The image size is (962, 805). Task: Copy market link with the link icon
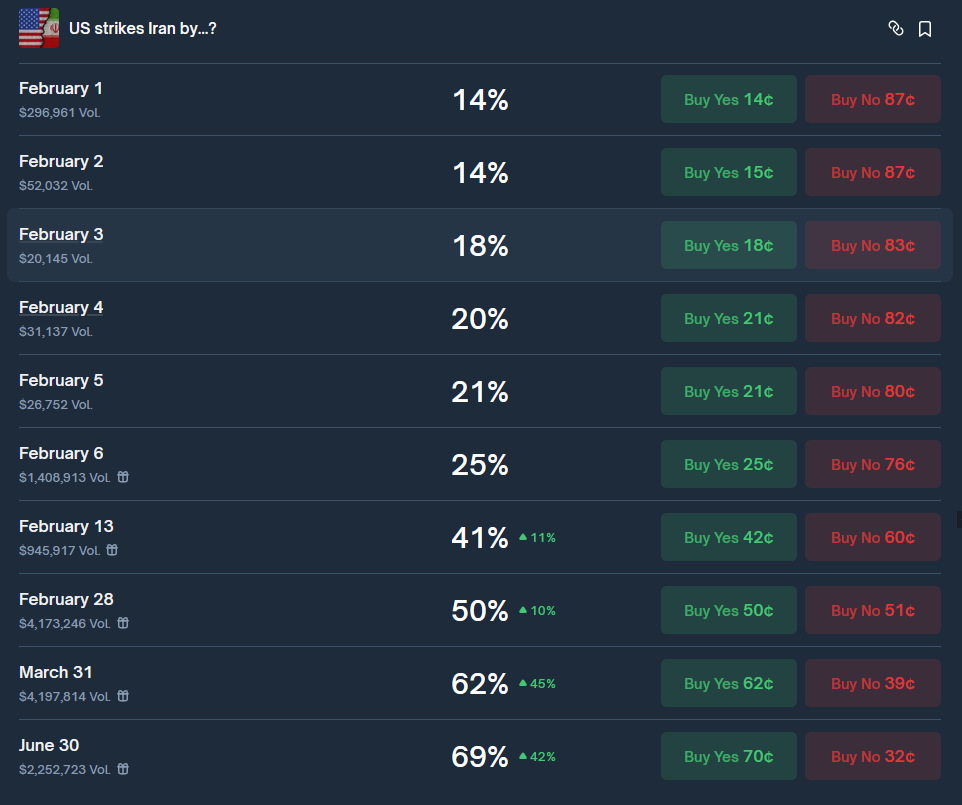[x=896, y=29]
